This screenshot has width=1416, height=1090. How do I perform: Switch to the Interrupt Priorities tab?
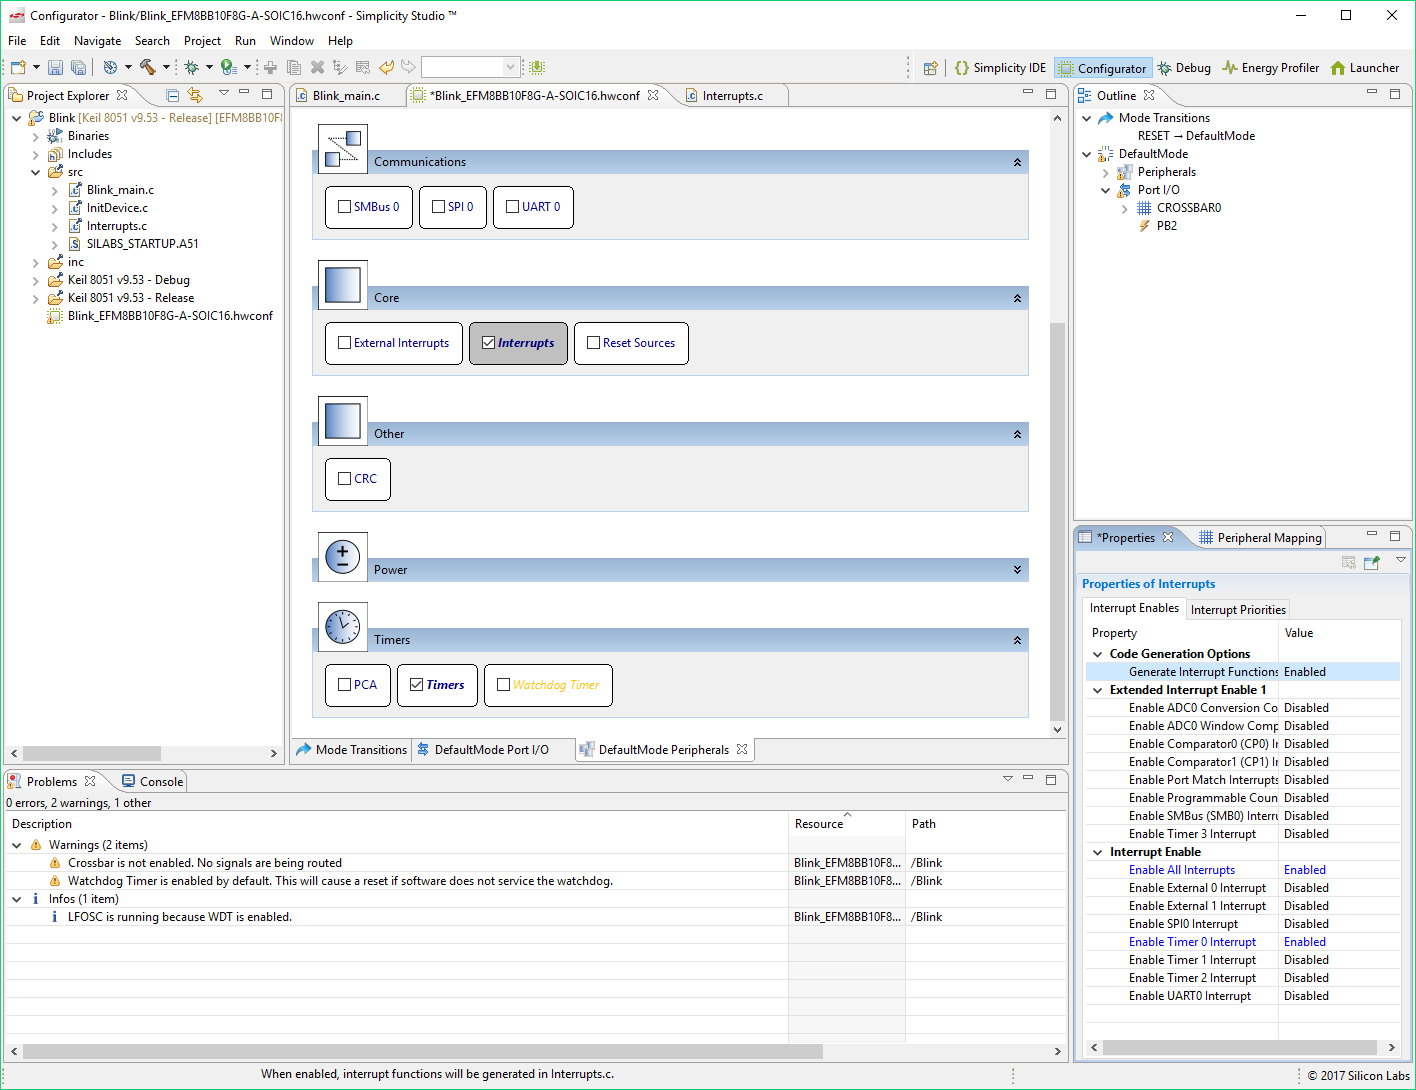click(1238, 610)
